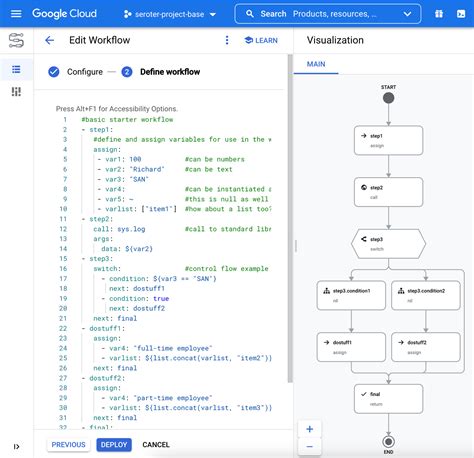Image resolution: width=474 pixels, height=458 pixels.
Task: Click the END node circle
Action: (388, 442)
